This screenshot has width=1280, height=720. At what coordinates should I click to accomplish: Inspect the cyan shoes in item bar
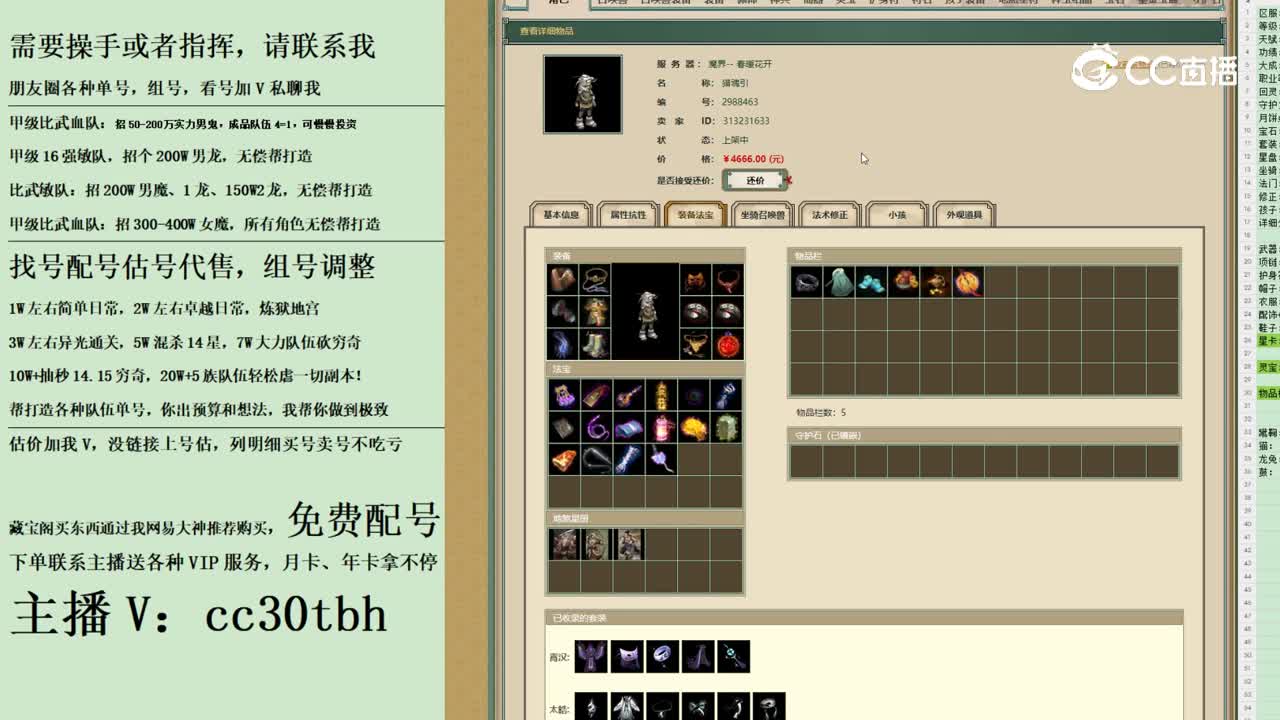point(871,282)
